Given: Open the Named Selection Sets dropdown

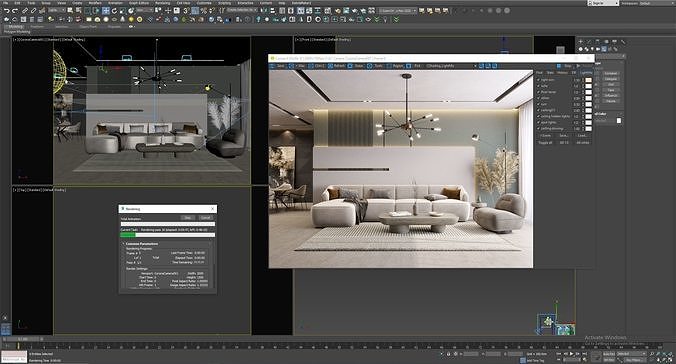Looking at the screenshot, I should pyautogui.click(x=241, y=10).
